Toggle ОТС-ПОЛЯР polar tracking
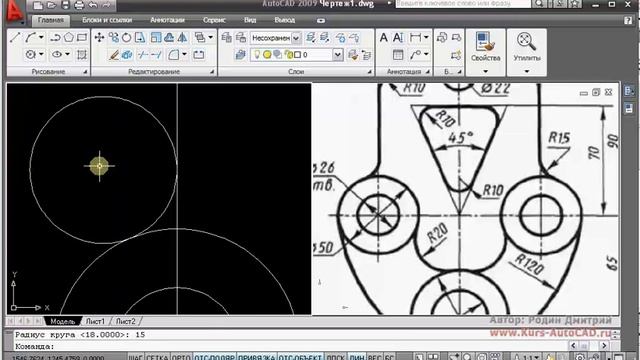The height and width of the screenshot is (360, 640). pos(214,357)
